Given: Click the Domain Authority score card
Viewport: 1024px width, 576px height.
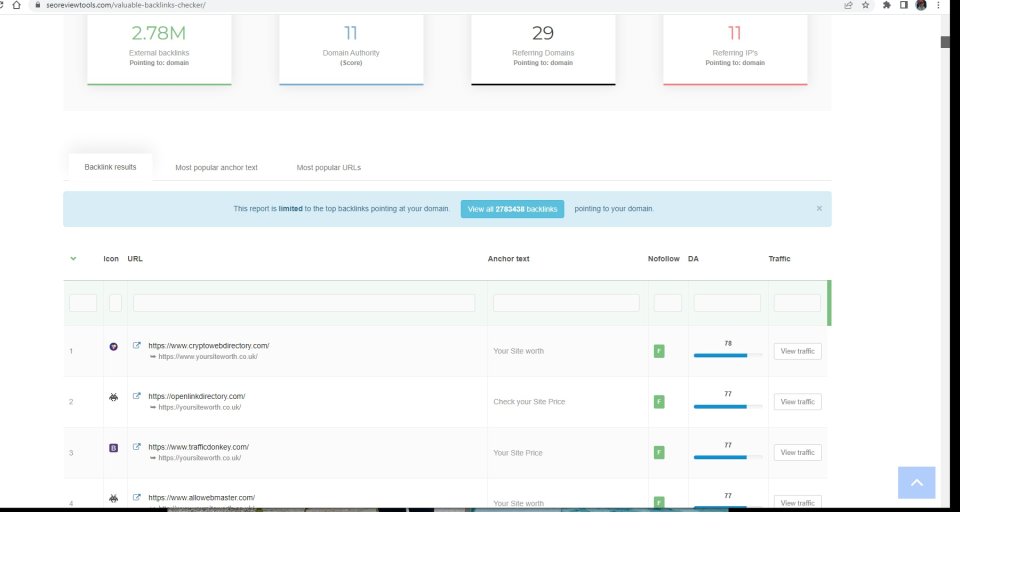Looking at the screenshot, I should 351,50.
